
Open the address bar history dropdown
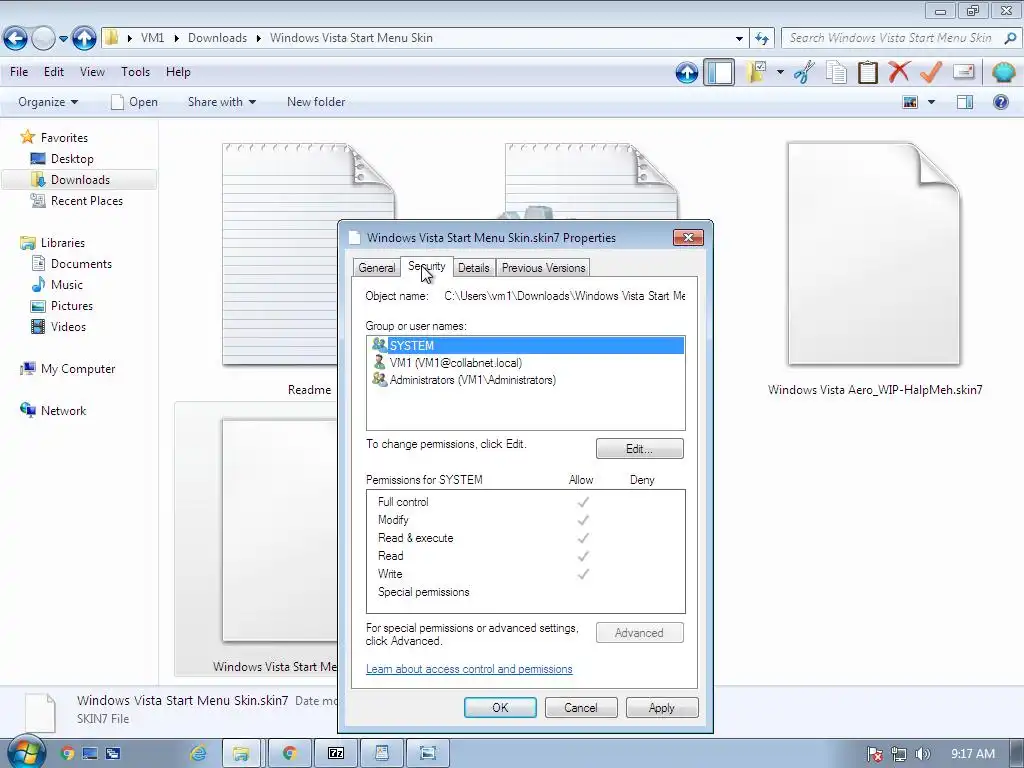[739, 39]
